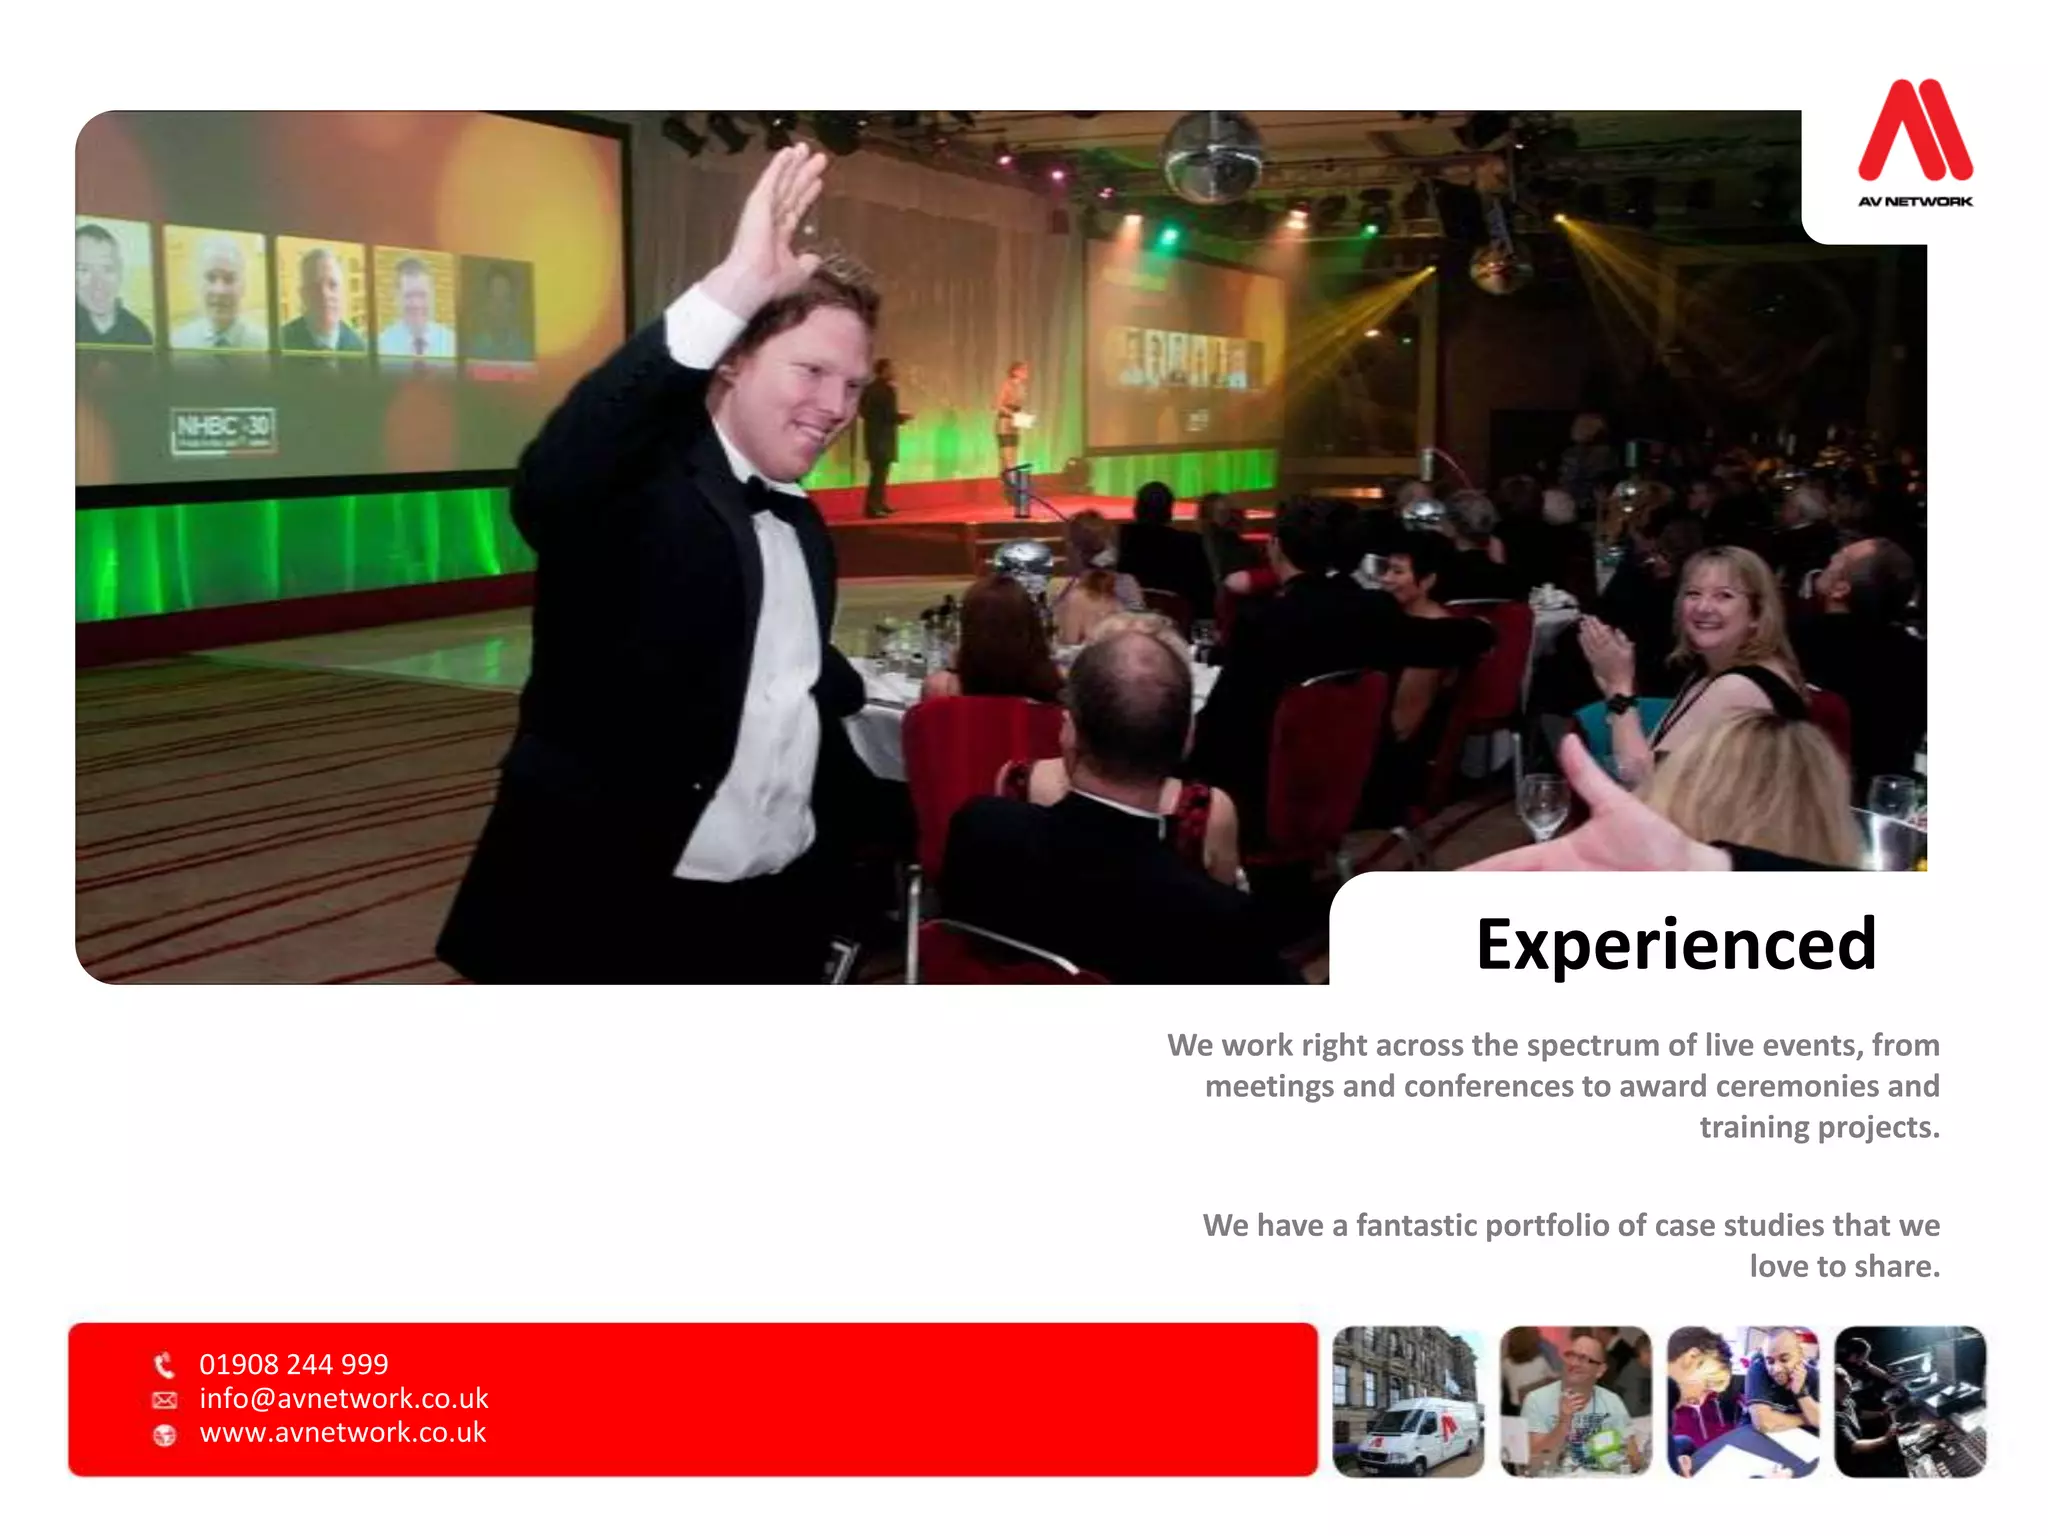The width and height of the screenshot is (2048, 1536).
Task: Click the globe website icon
Action: (164, 1435)
